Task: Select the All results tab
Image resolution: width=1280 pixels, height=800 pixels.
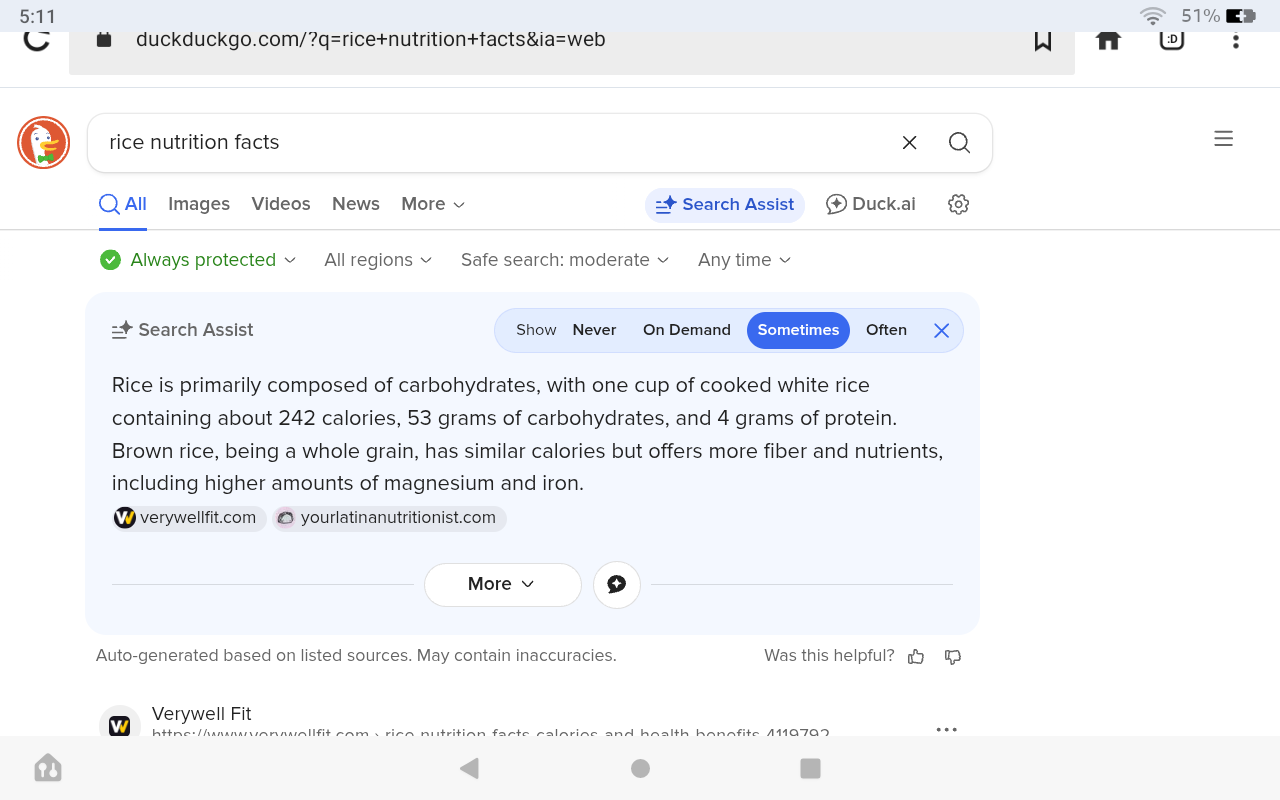Action: [x=123, y=204]
